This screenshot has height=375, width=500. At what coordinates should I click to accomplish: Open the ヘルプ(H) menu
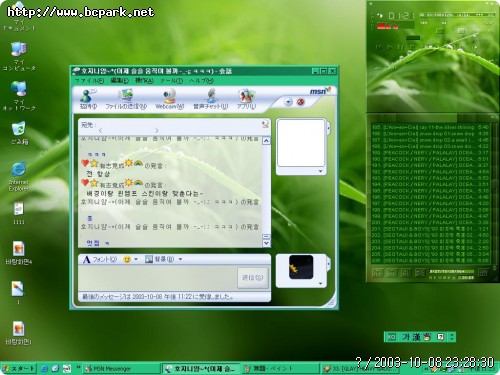click(201, 80)
